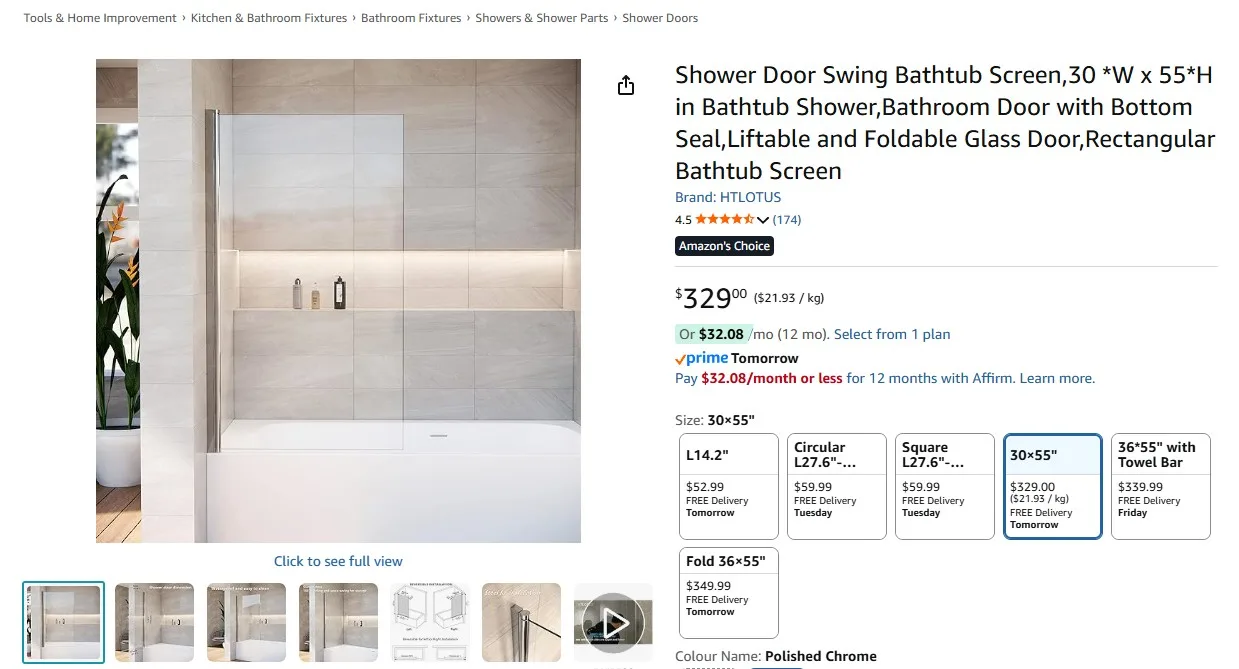Navigate to Shower Doors breadcrumb
The width and height of the screenshot is (1239, 669).
coord(660,17)
